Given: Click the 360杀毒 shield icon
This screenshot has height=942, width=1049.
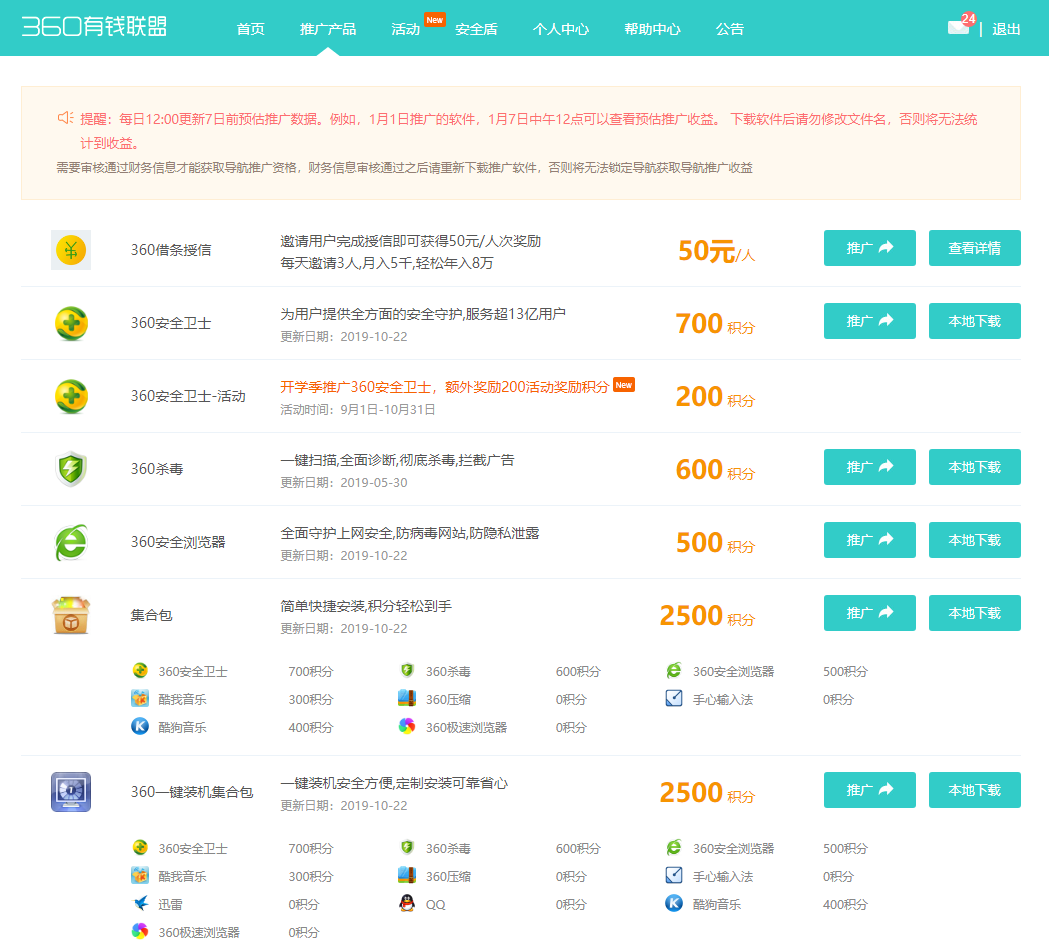Looking at the screenshot, I should (x=71, y=469).
